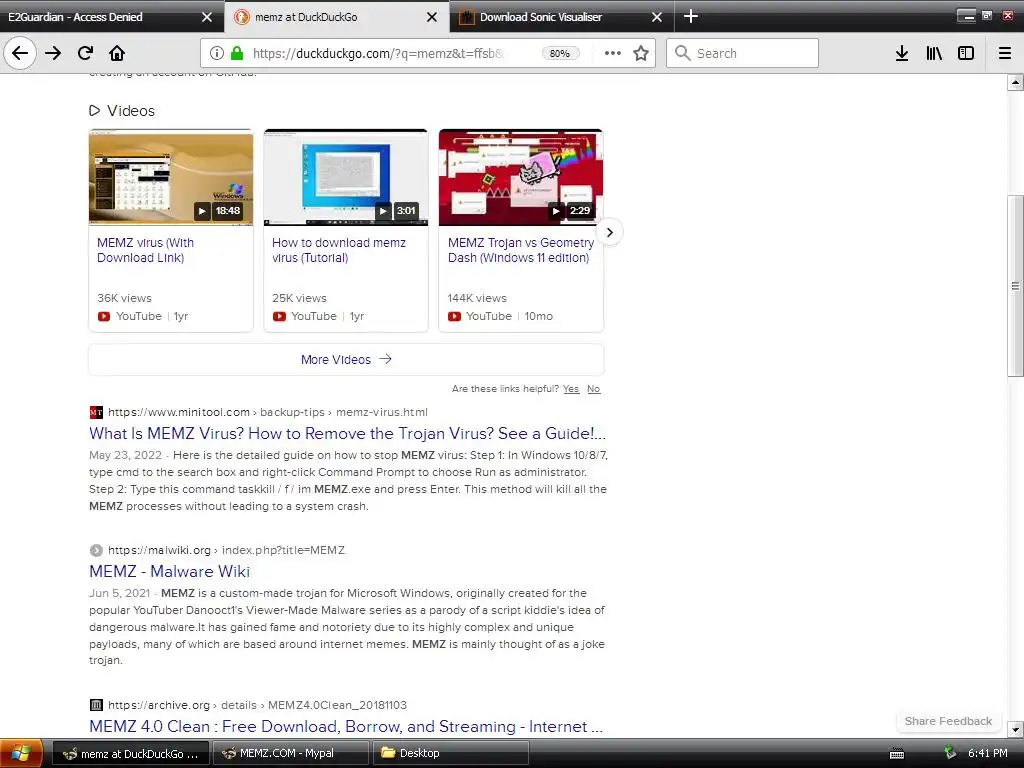Open MEMZ - Malware Wiki result
This screenshot has height=768, width=1024.
(169, 571)
